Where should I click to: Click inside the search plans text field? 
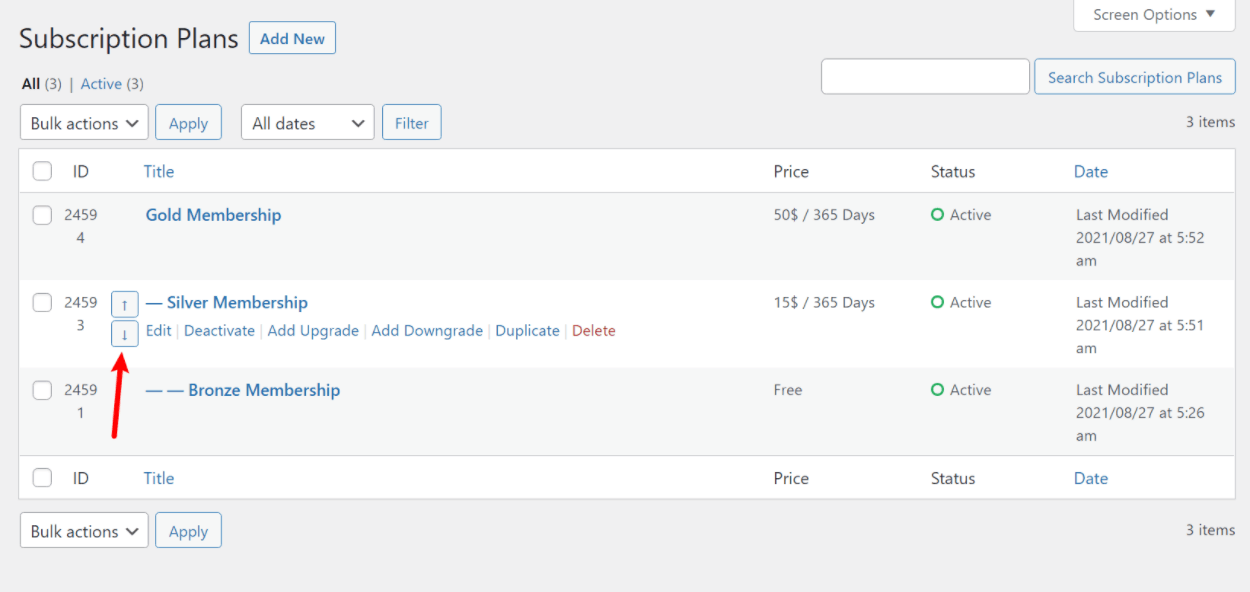[925, 77]
